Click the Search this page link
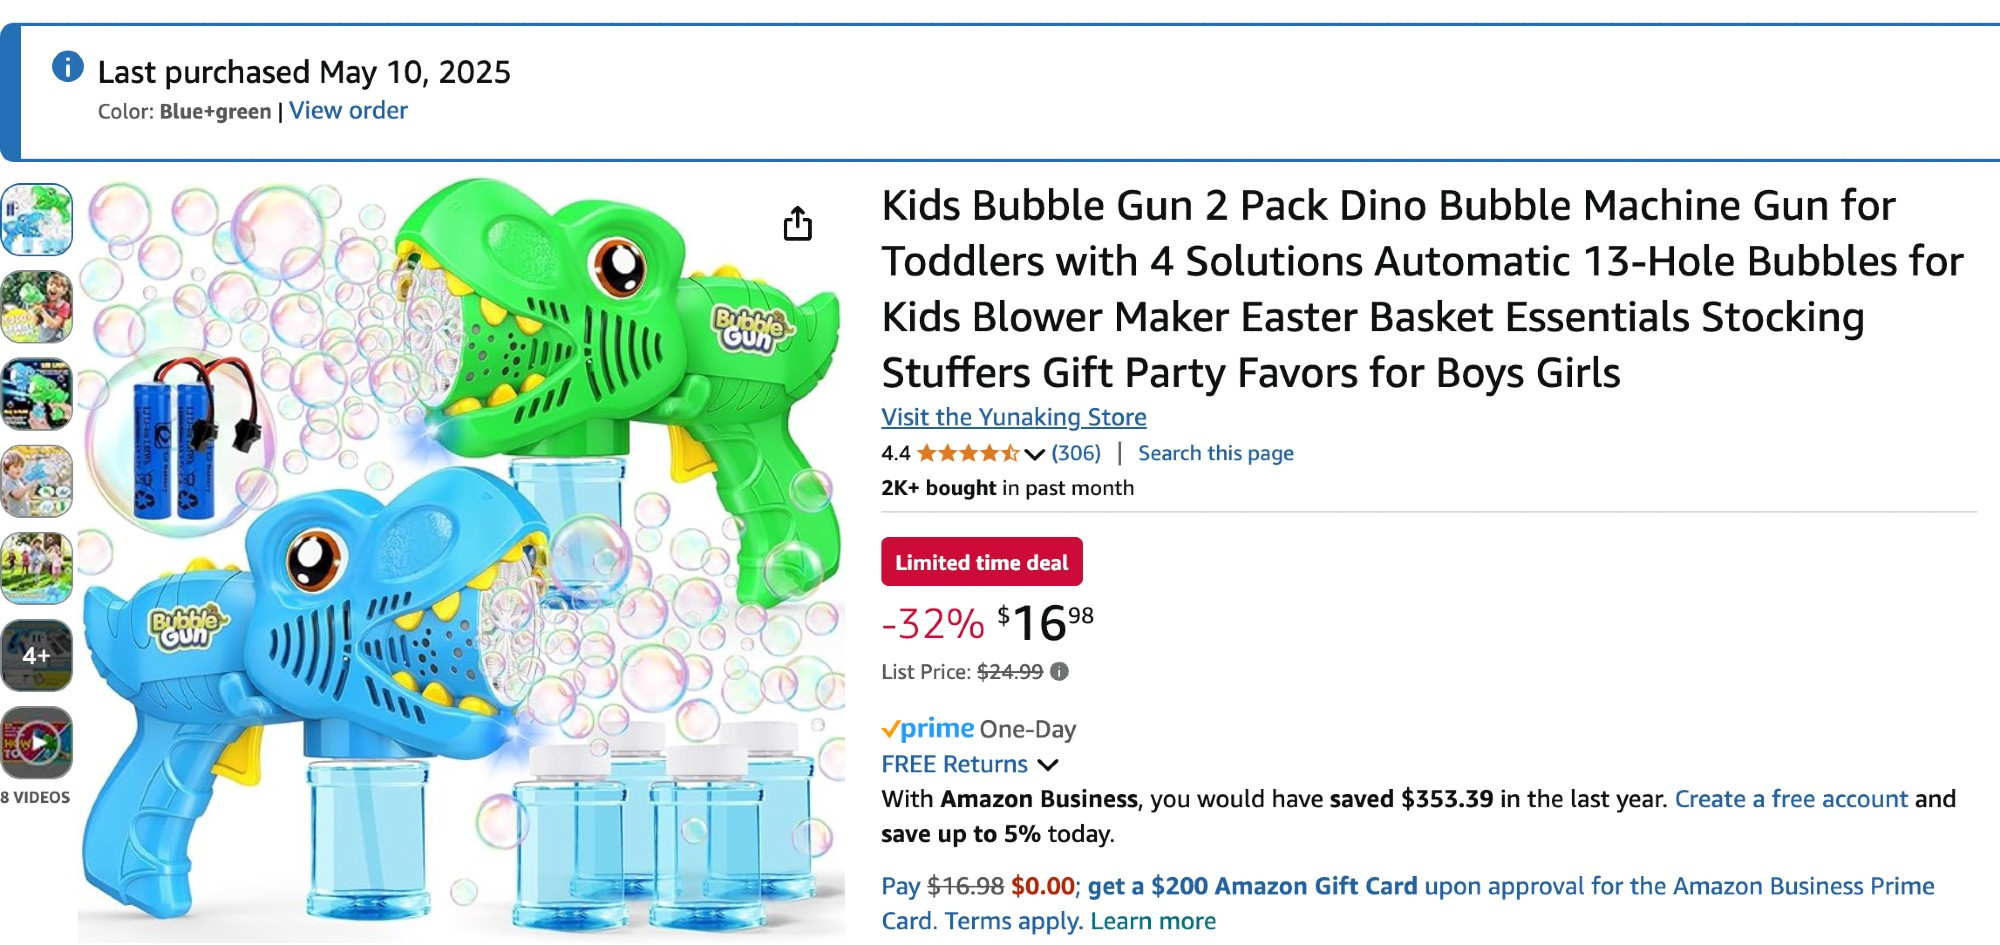This screenshot has width=2000, height=945. [x=1215, y=454]
